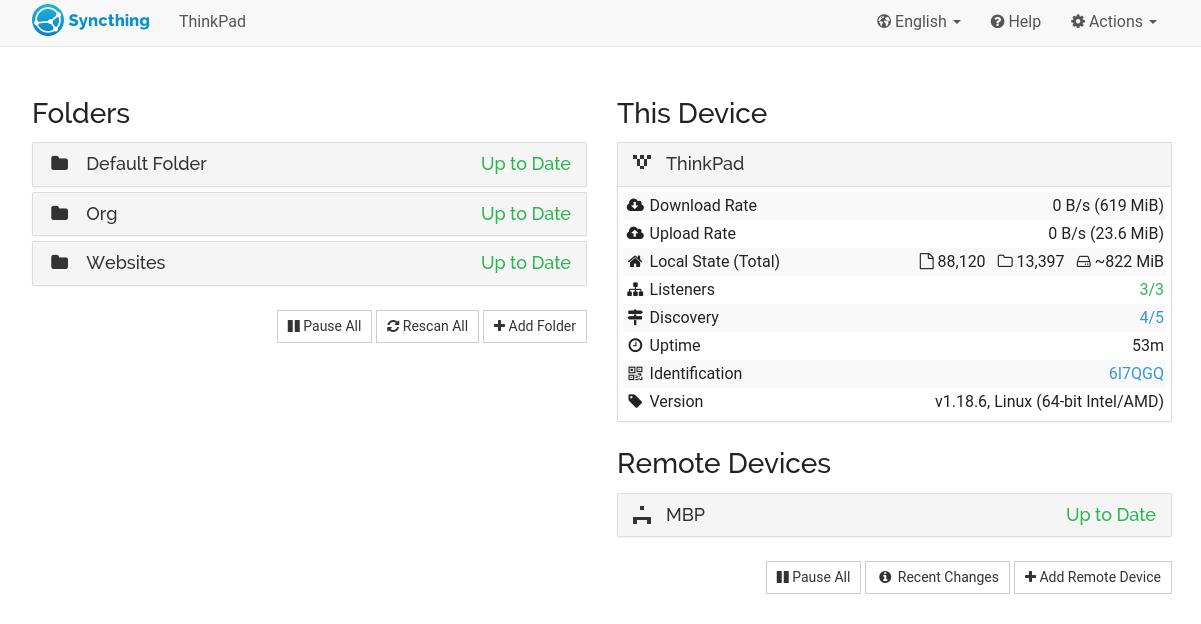
Task: Pause all remote devices
Action: (x=813, y=577)
